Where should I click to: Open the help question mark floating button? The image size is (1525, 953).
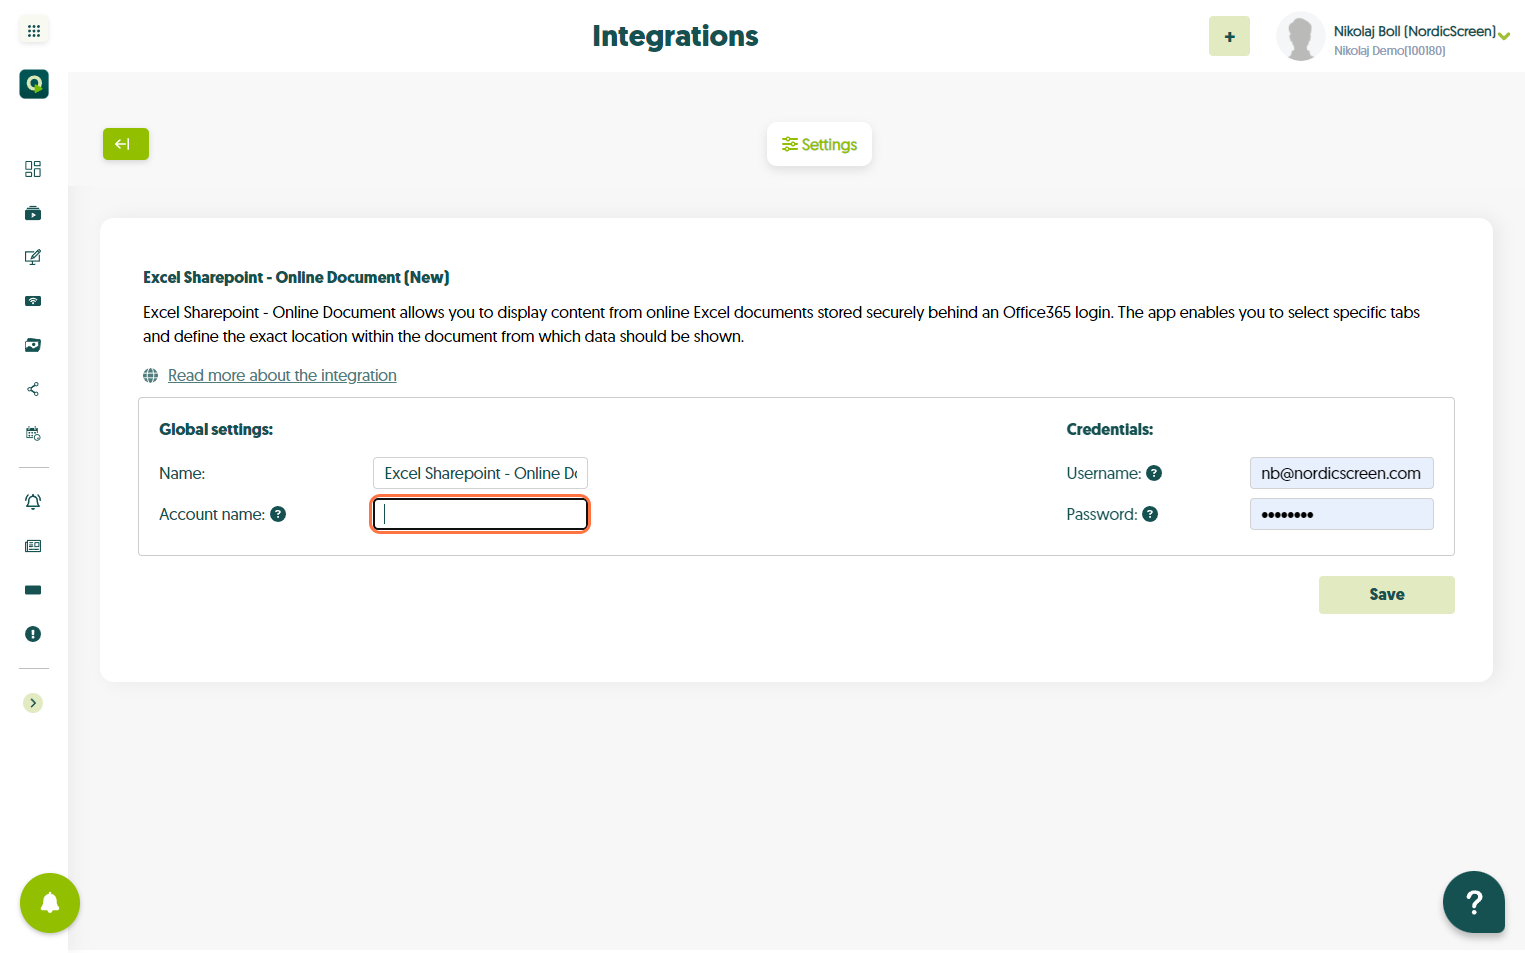click(1474, 902)
